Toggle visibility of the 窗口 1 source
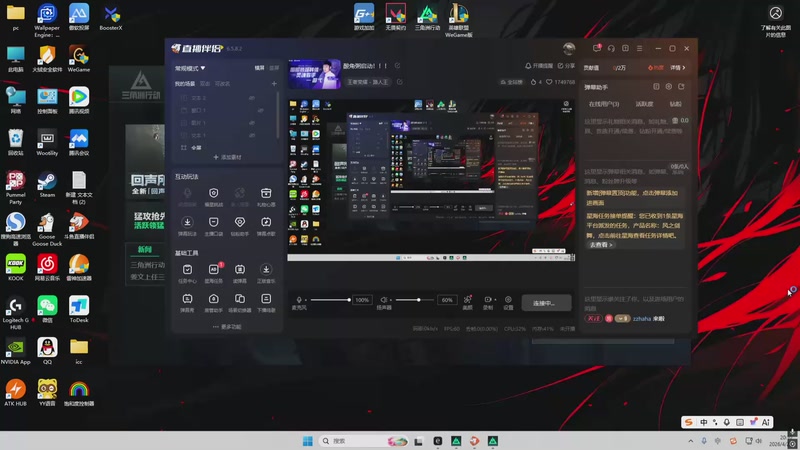The width and height of the screenshot is (800, 450). [x=260, y=110]
